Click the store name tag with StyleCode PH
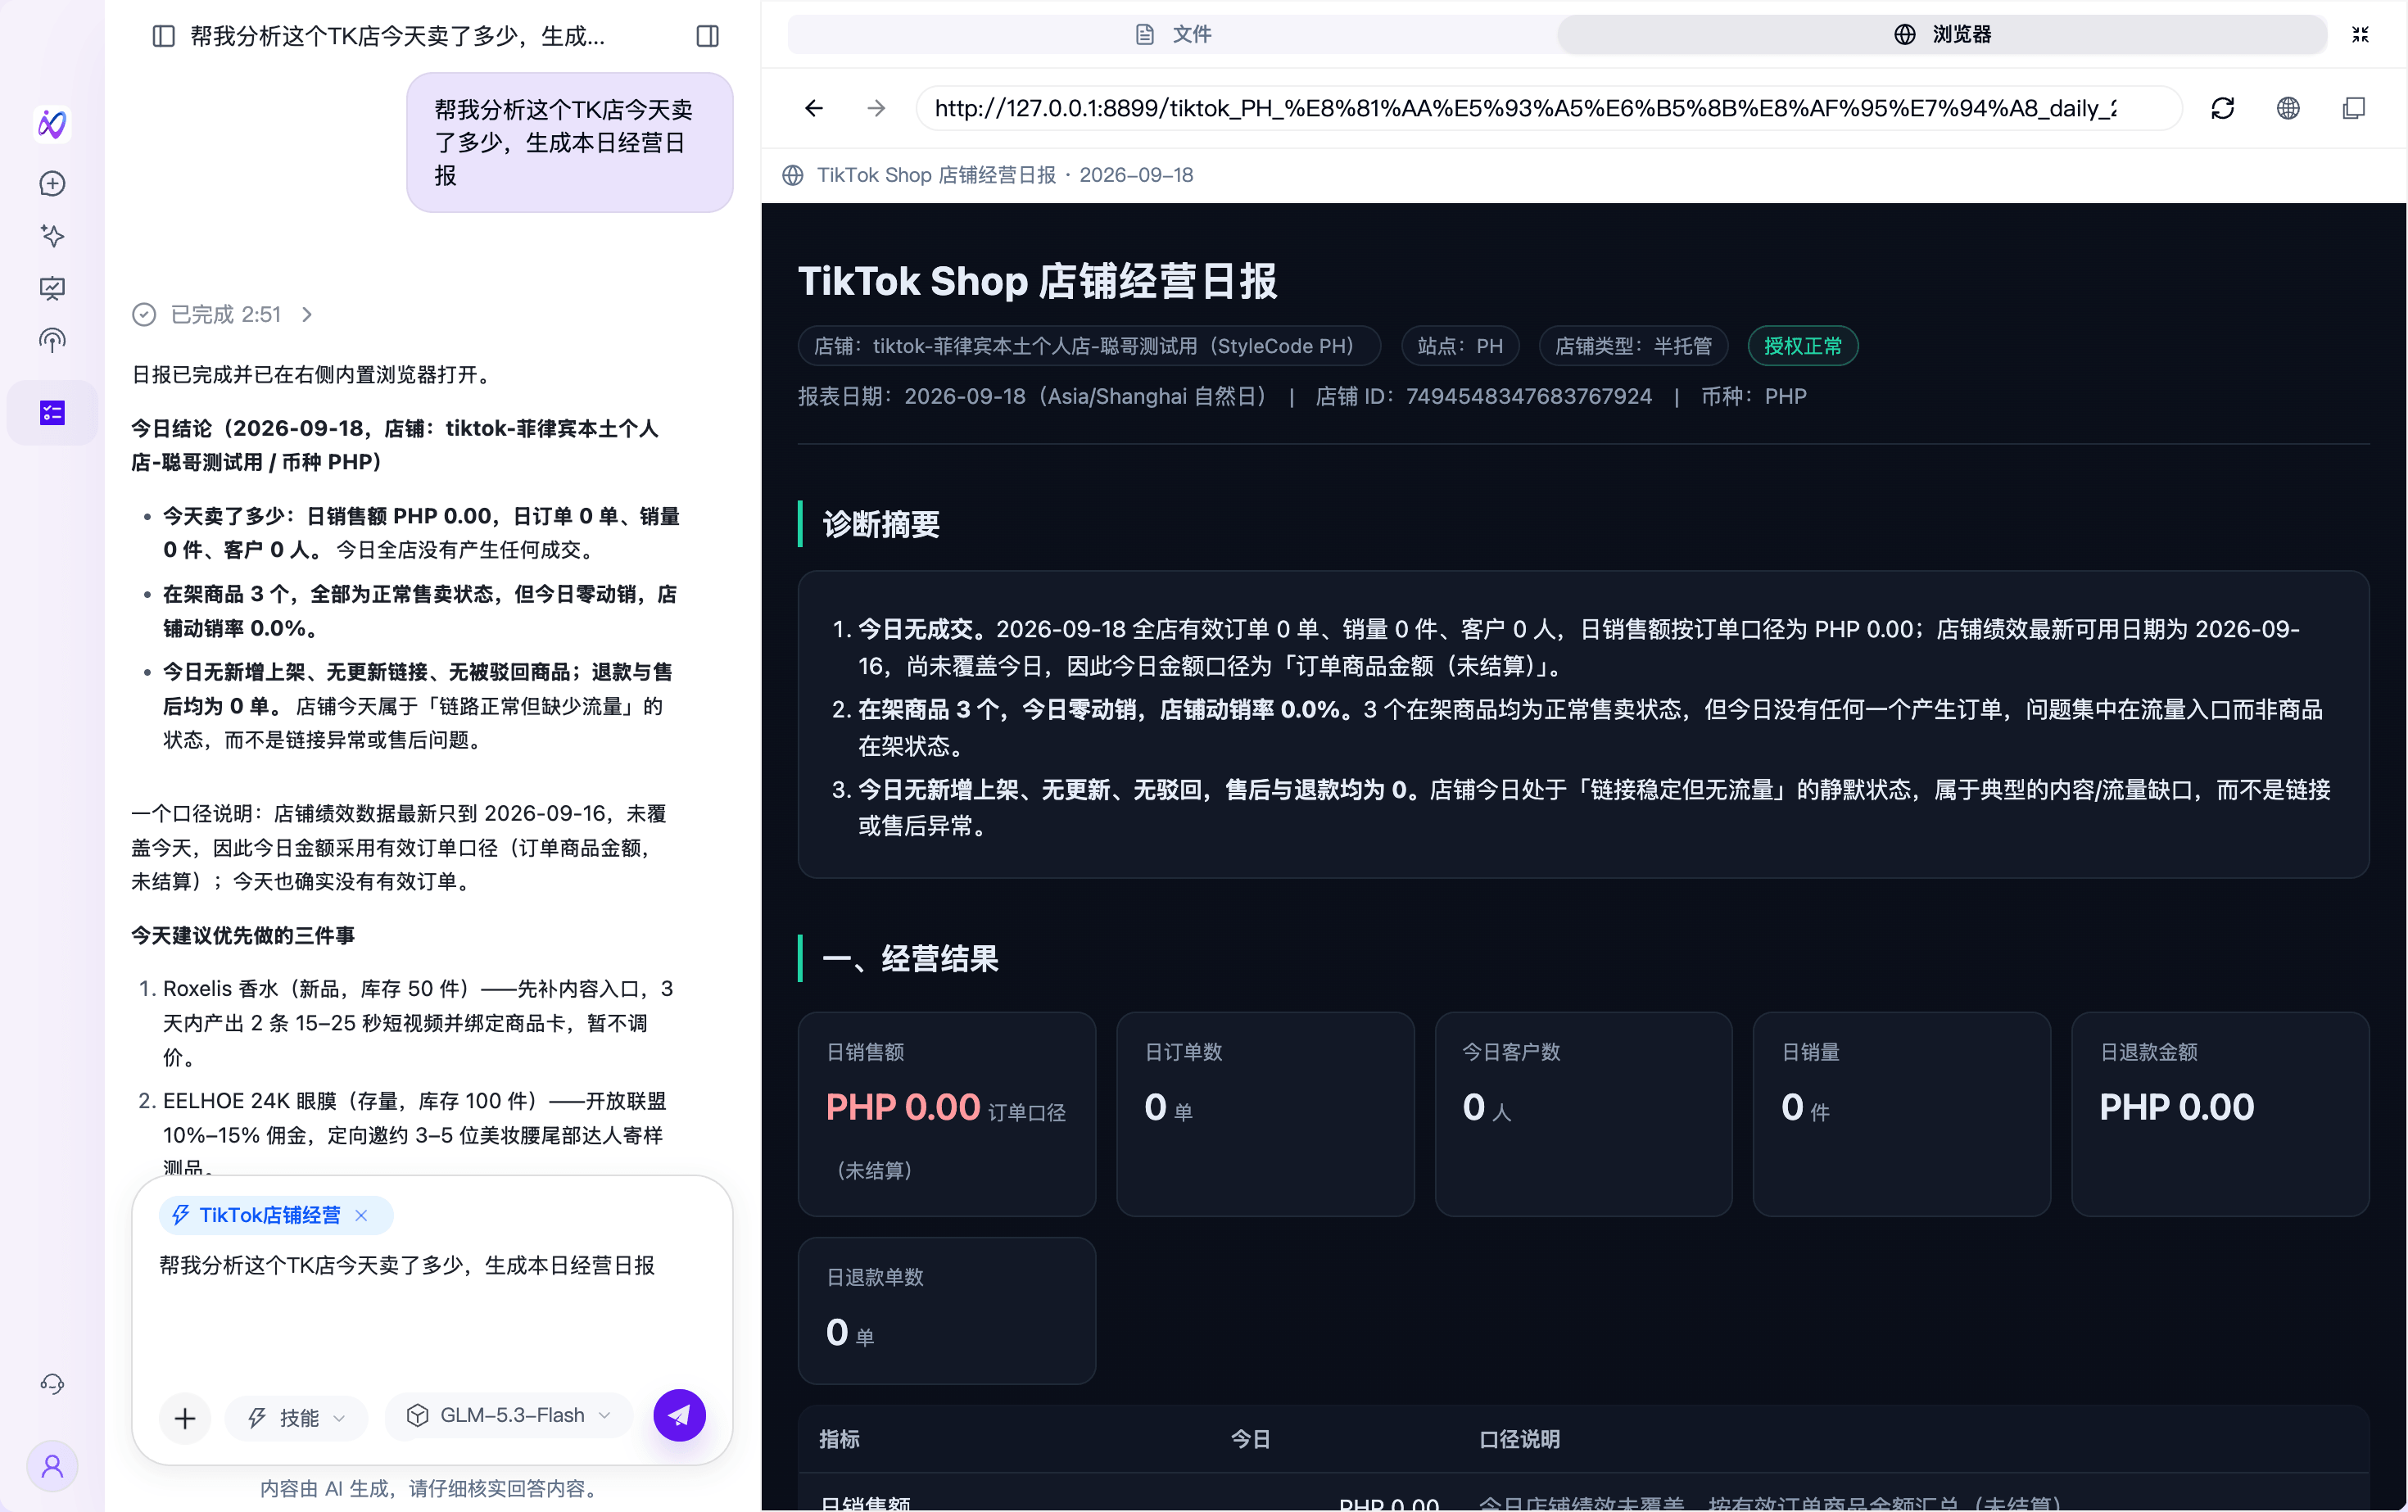The image size is (2408, 1512). point(1089,346)
